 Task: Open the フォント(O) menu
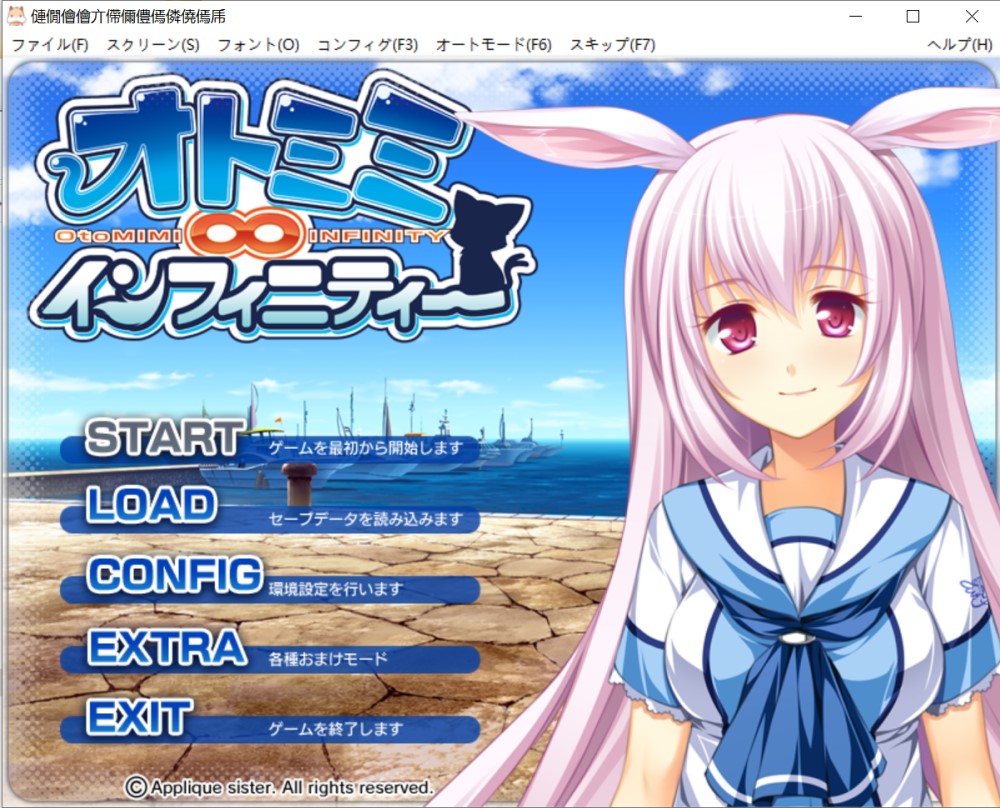(x=258, y=45)
